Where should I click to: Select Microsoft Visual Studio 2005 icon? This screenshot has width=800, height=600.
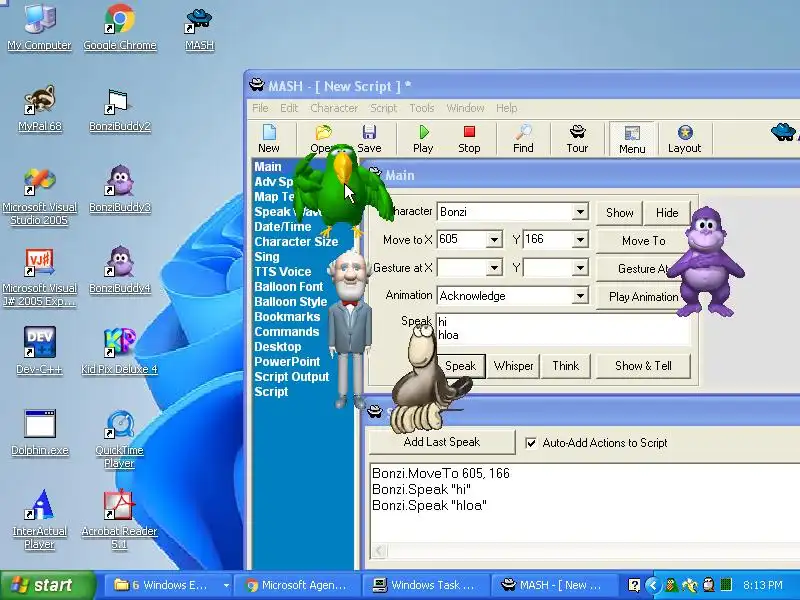coord(39,196)
